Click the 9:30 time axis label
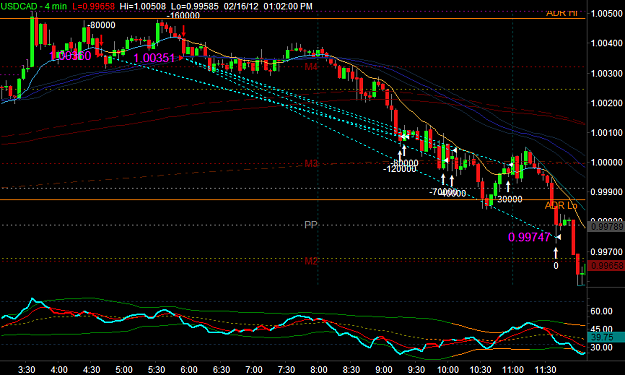The width and height of the screenshot is (625, 375). point(416,370)
